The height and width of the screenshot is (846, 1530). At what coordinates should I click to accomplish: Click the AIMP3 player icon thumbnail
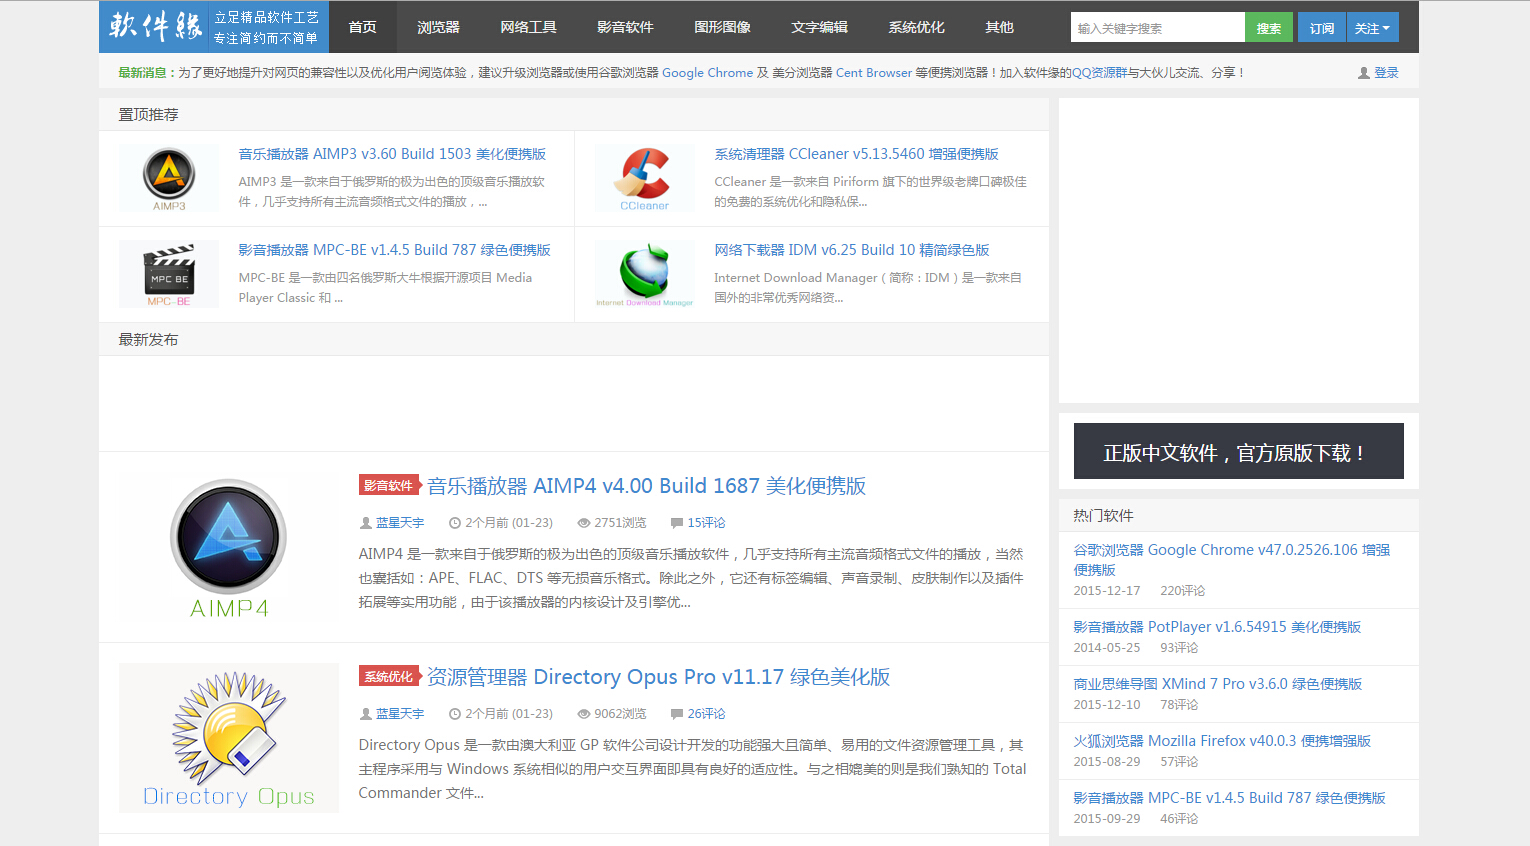(168, 176)
